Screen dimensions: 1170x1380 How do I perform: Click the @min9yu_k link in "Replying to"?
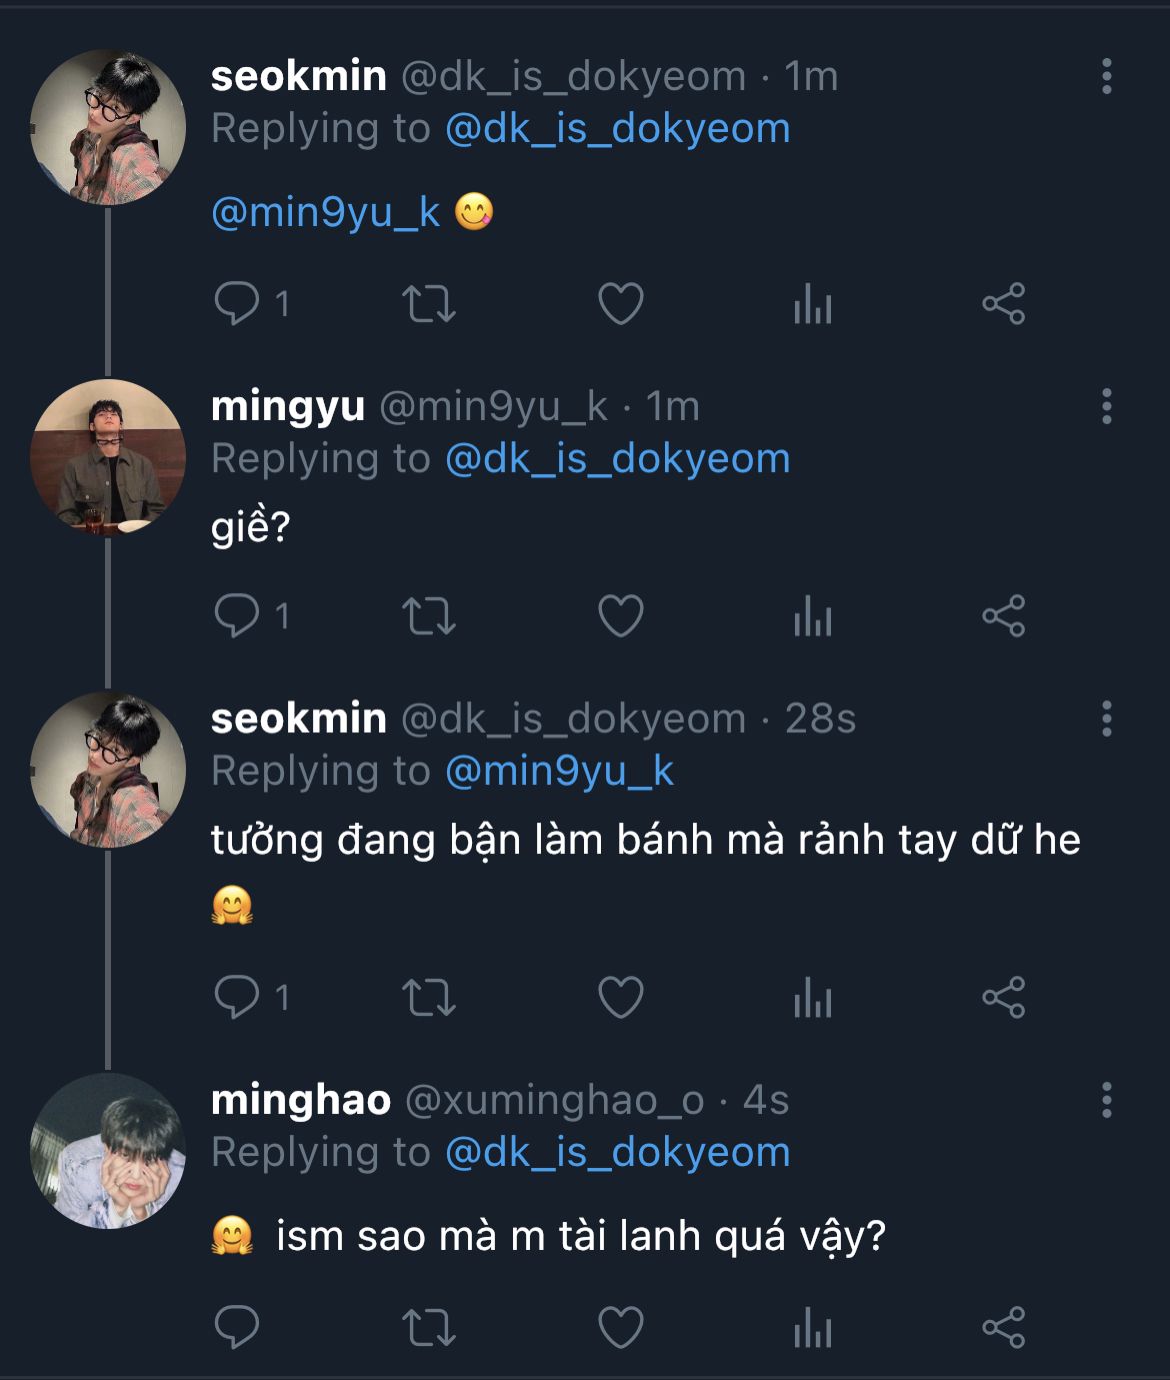[559, 771]
